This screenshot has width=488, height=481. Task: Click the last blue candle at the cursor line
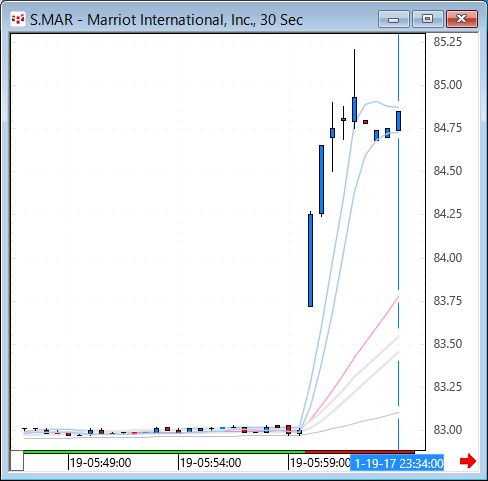pos(398,121)
